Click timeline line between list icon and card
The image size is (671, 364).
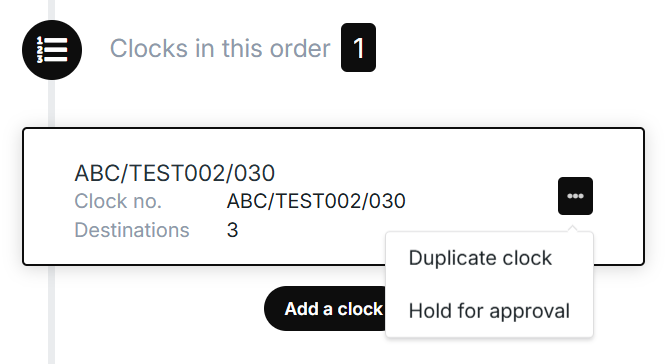[51, 103]
